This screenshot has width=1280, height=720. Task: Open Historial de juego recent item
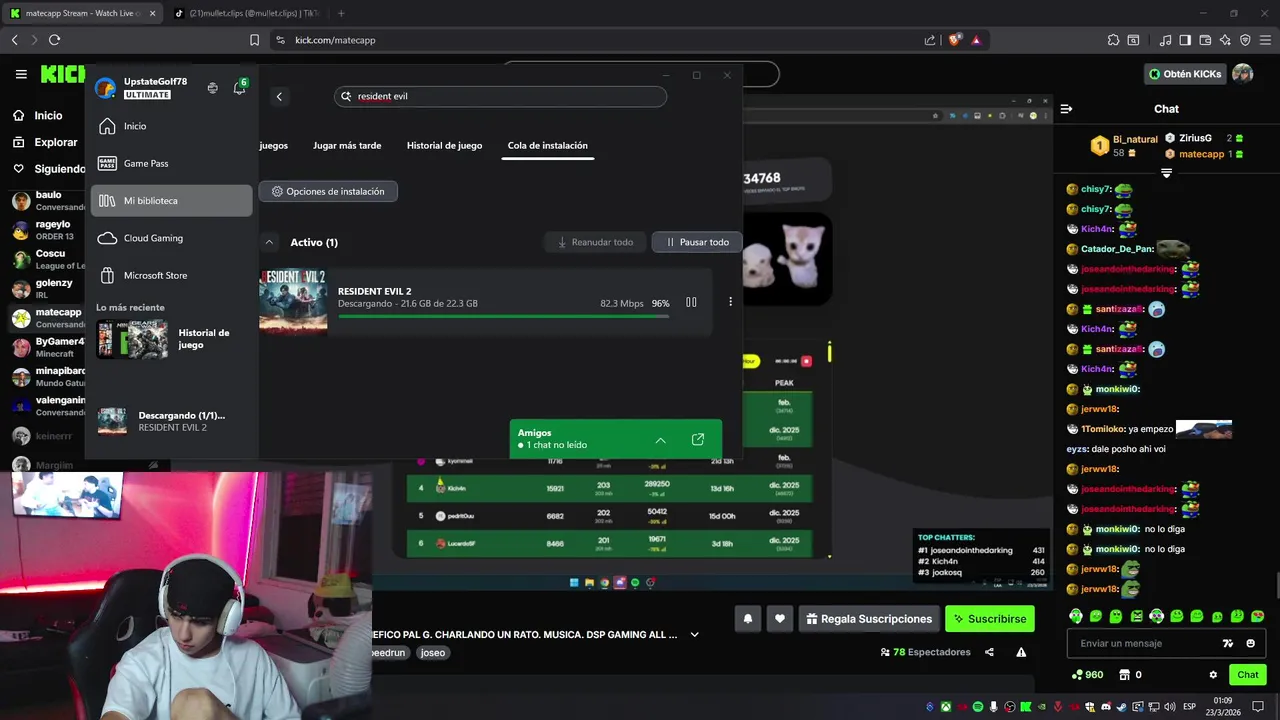click(x=171, y=339)
